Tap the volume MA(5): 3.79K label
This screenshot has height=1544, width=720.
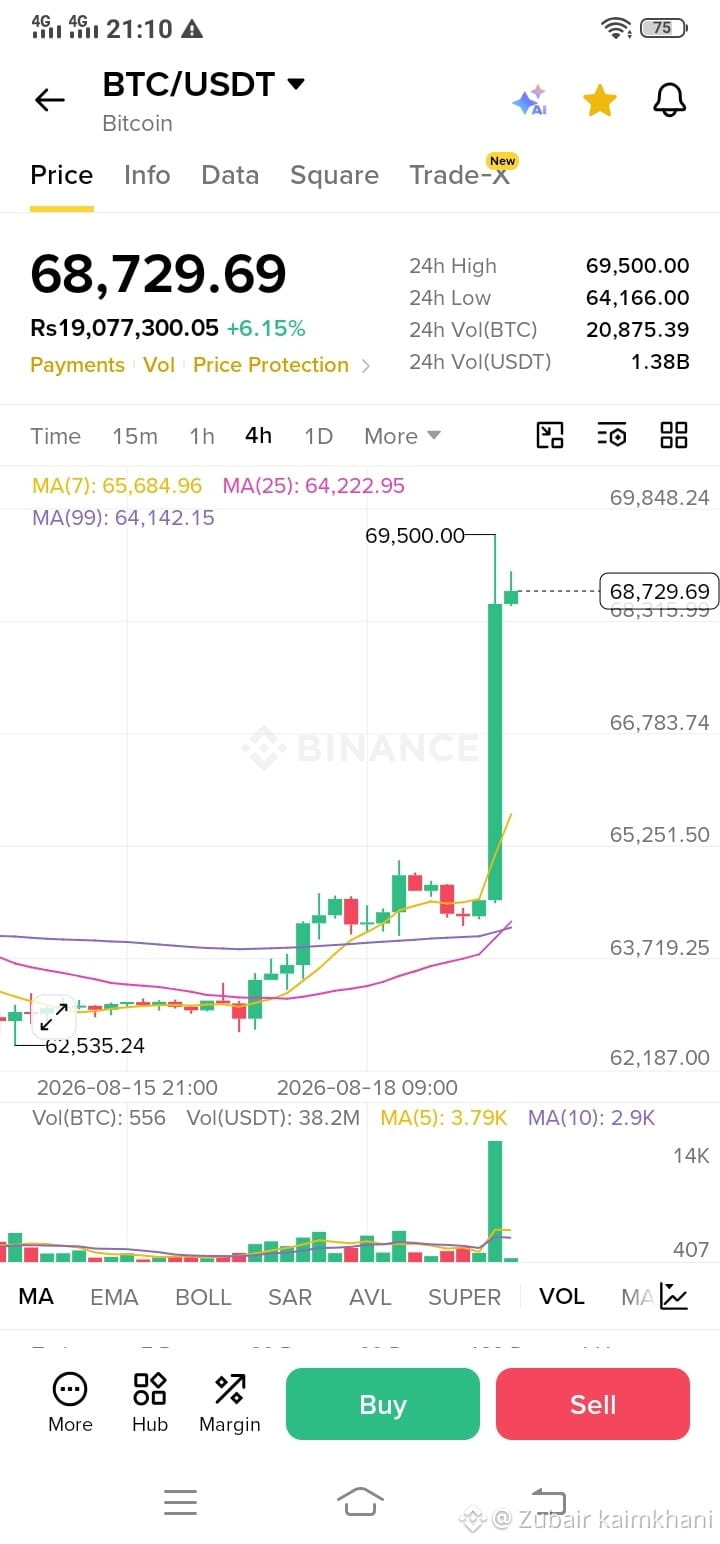tap(444, 1118)
